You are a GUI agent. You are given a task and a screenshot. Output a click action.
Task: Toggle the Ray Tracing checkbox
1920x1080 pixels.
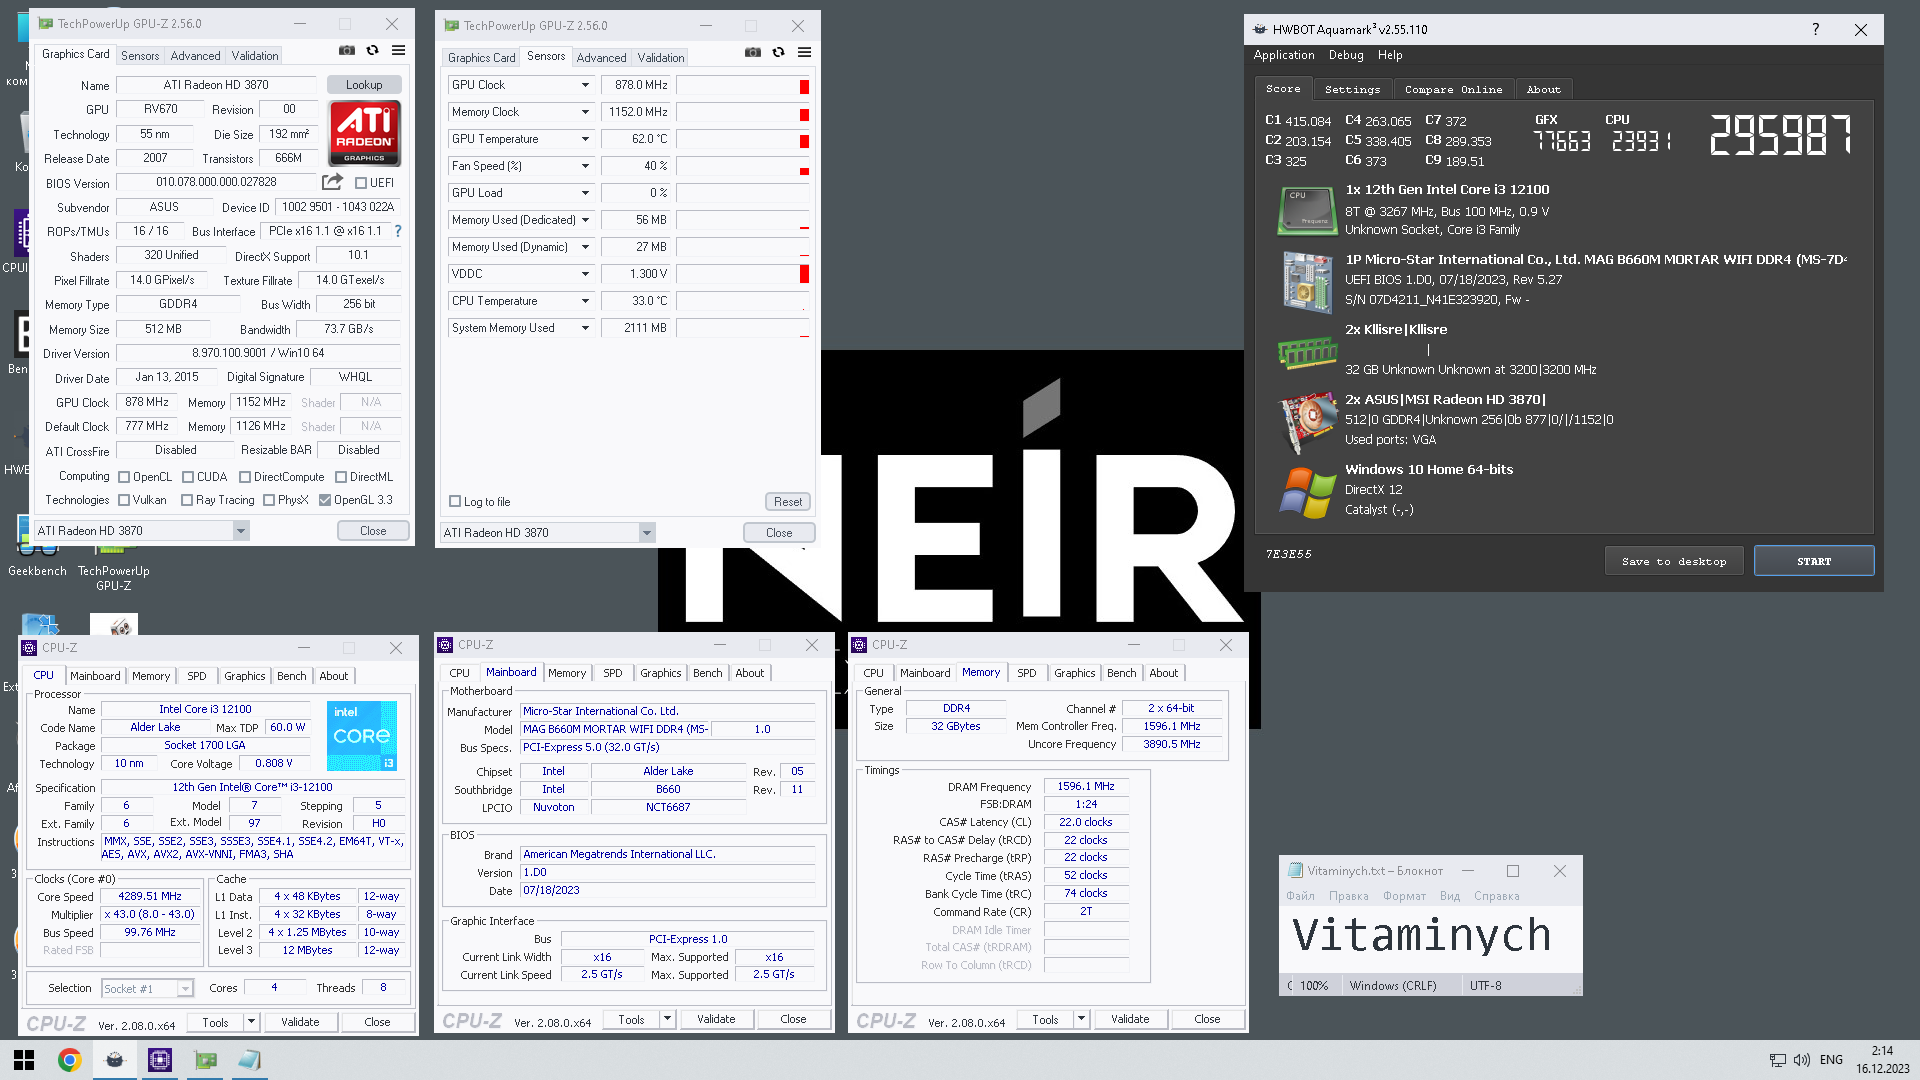pos(187,500)
